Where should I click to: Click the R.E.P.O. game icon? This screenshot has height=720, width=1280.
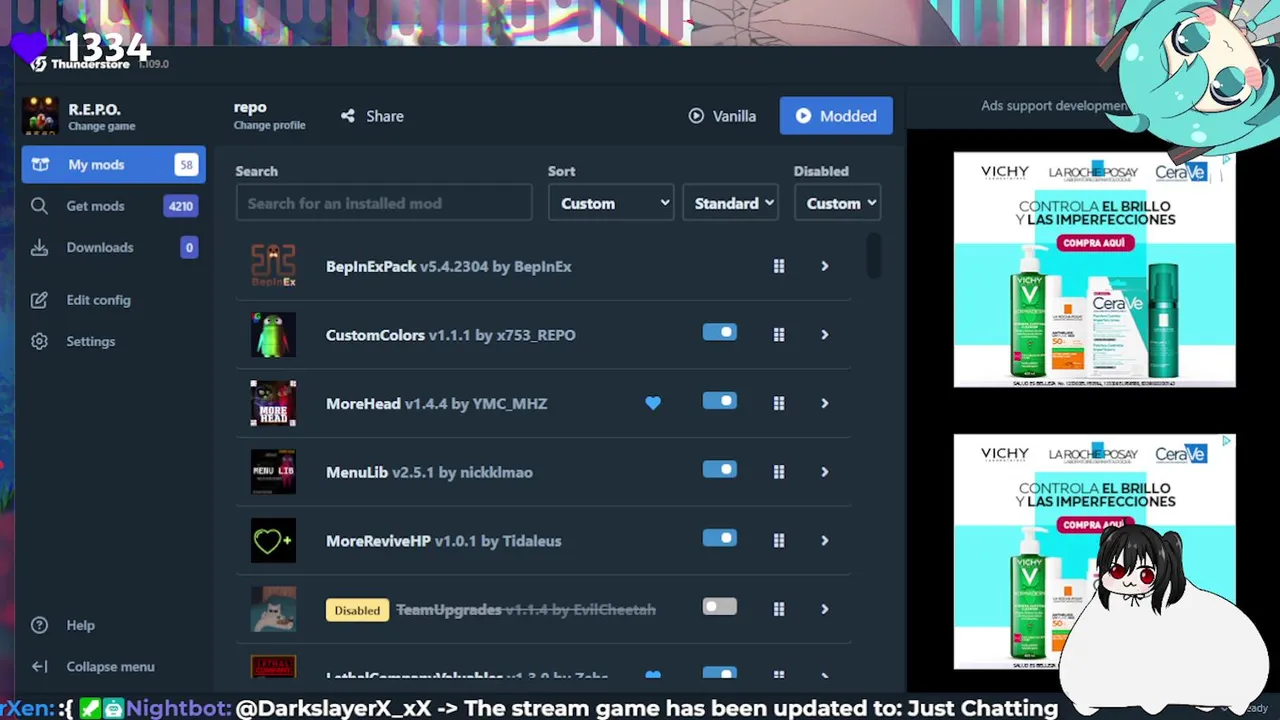click(40, 116)
